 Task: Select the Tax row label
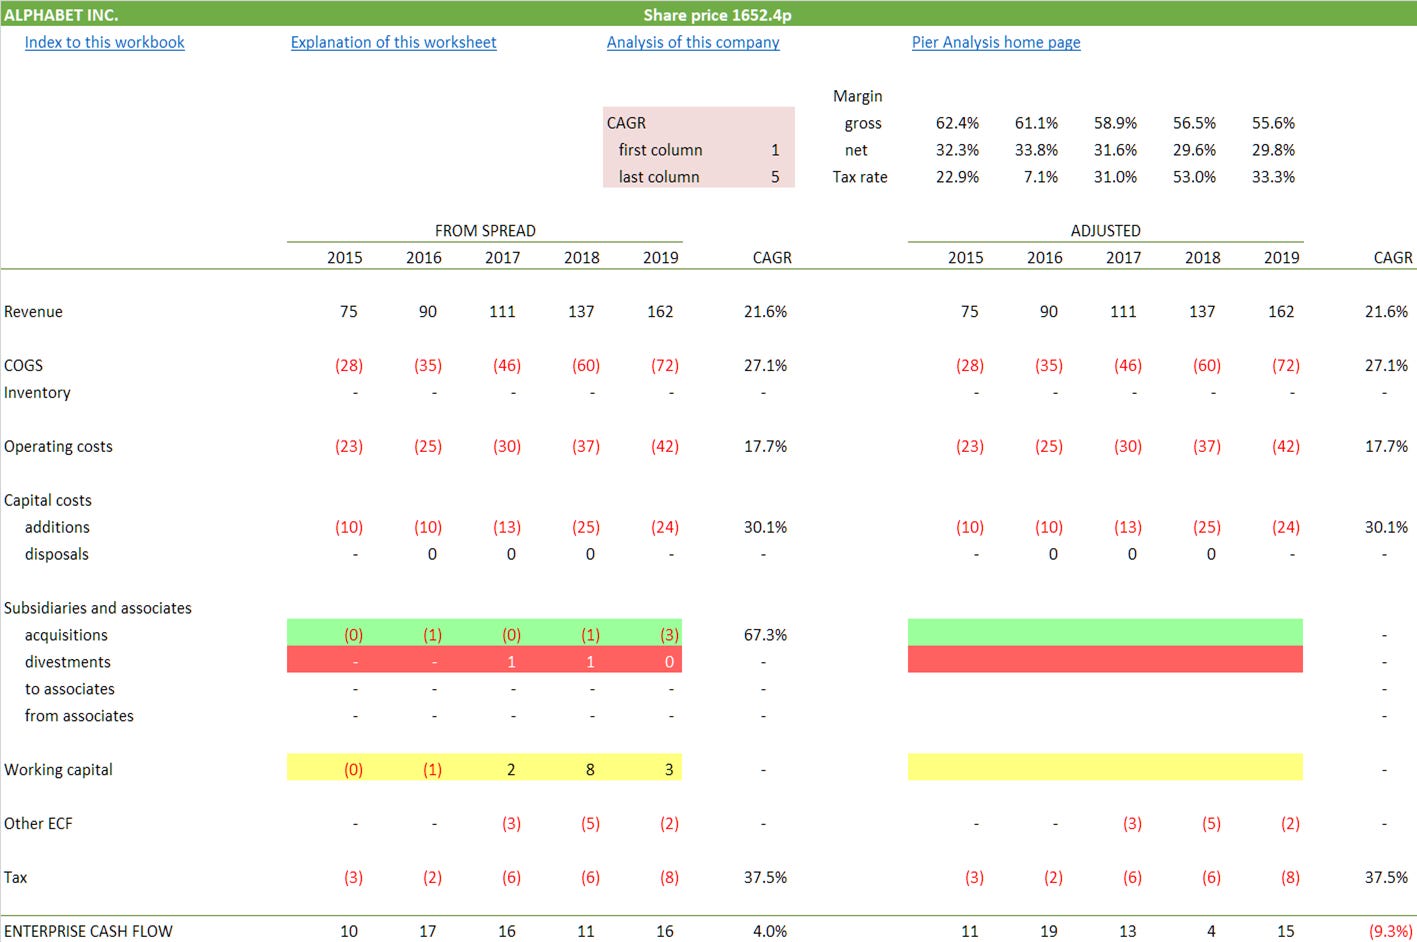click(15, 878)
